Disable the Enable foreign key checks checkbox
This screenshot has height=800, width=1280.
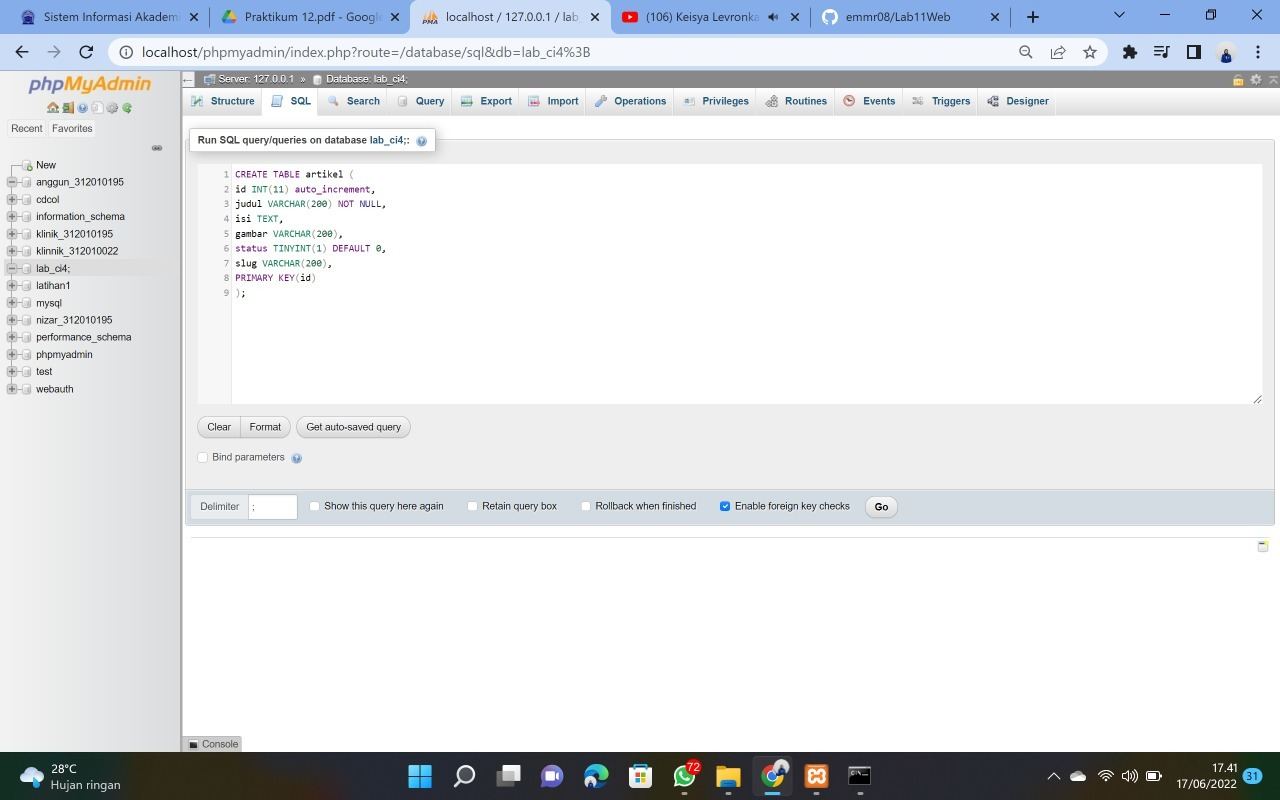(725, 506)
